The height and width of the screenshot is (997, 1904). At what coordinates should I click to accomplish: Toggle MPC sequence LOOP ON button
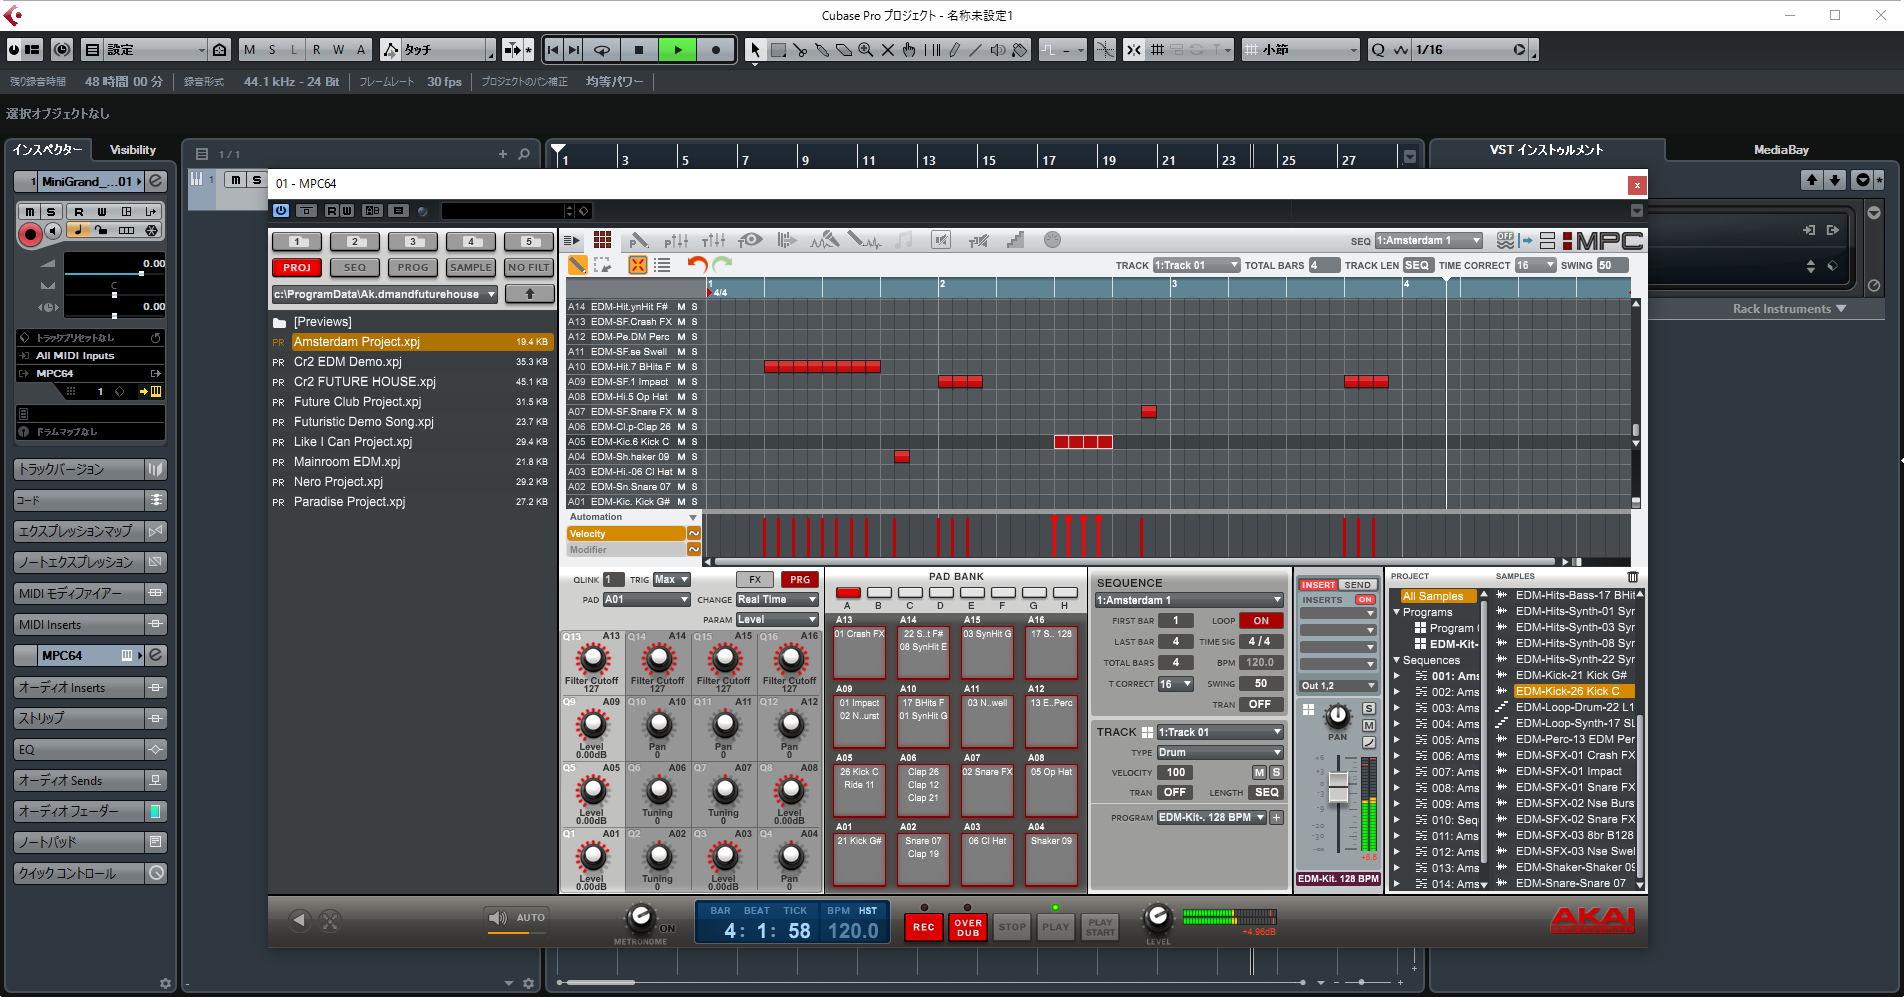click(x=1261, y=620)
